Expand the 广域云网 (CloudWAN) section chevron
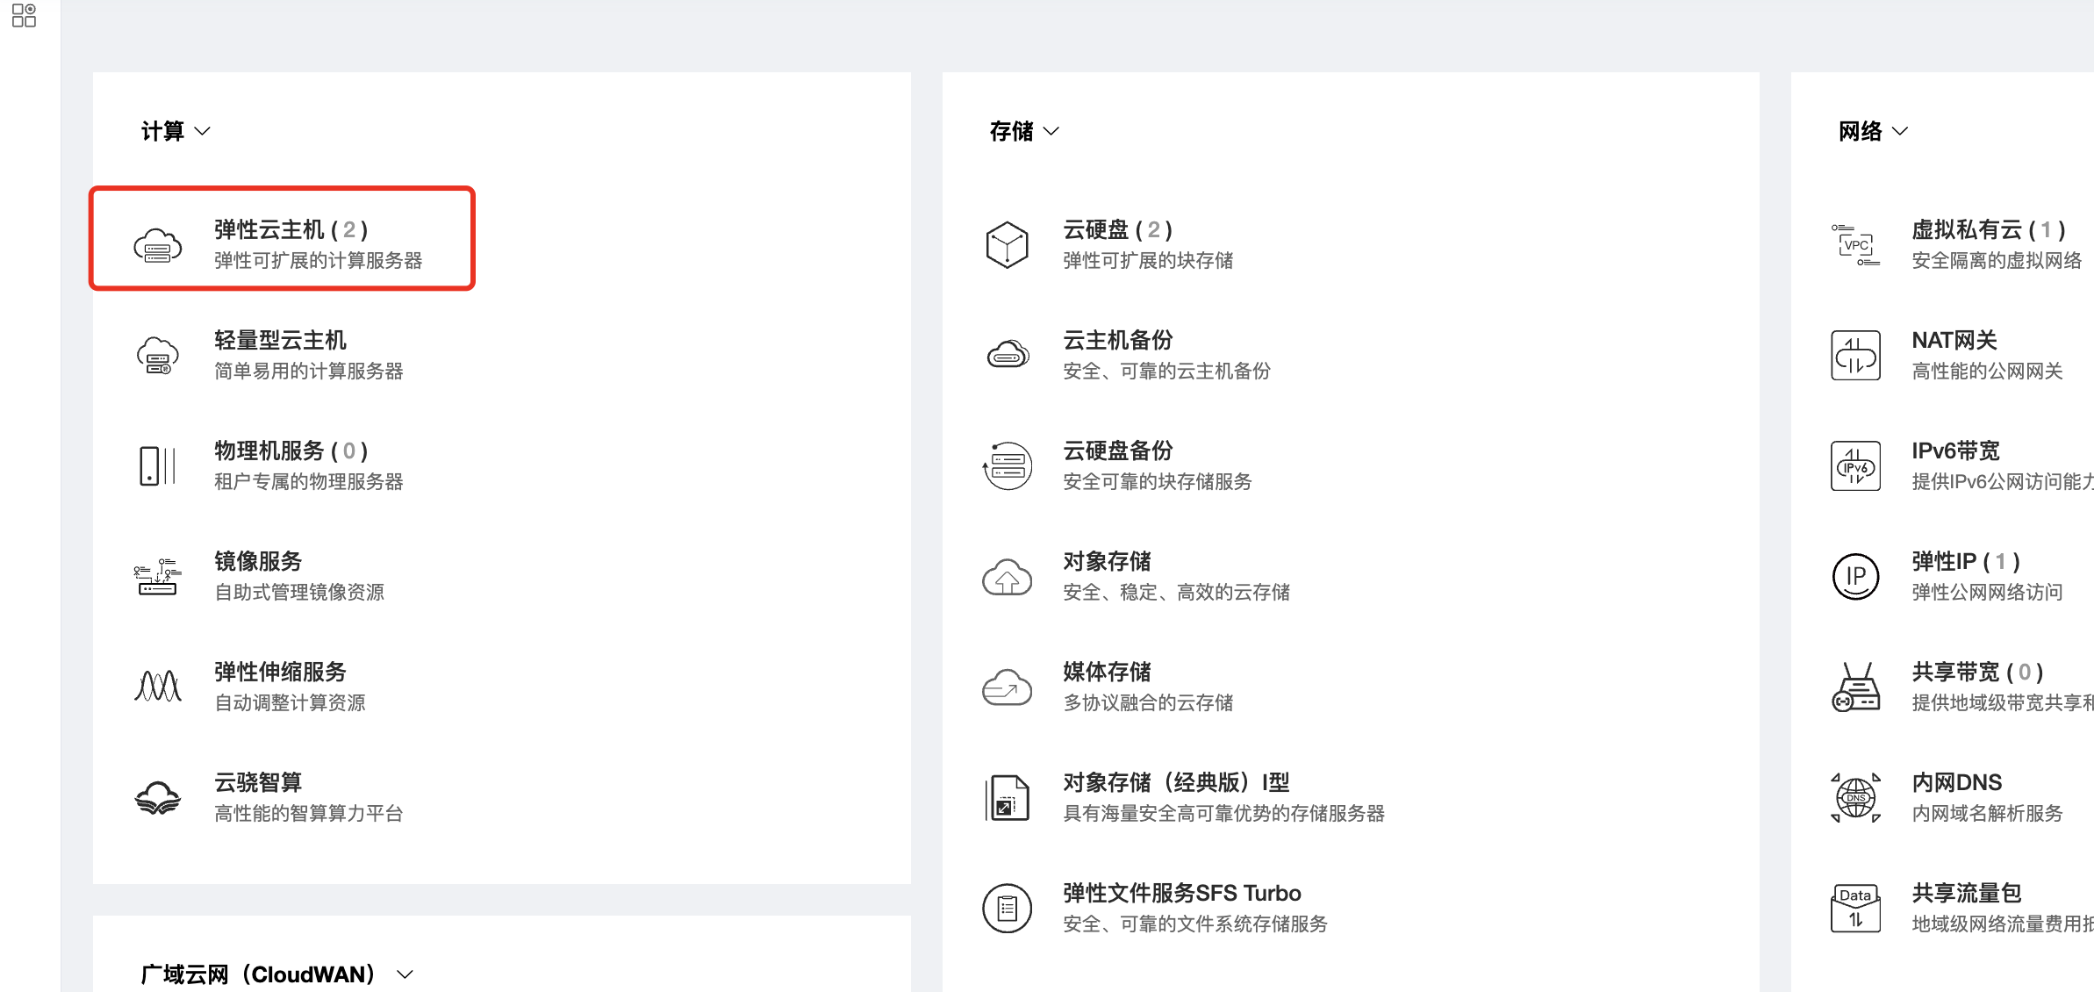 coord(405,974)
